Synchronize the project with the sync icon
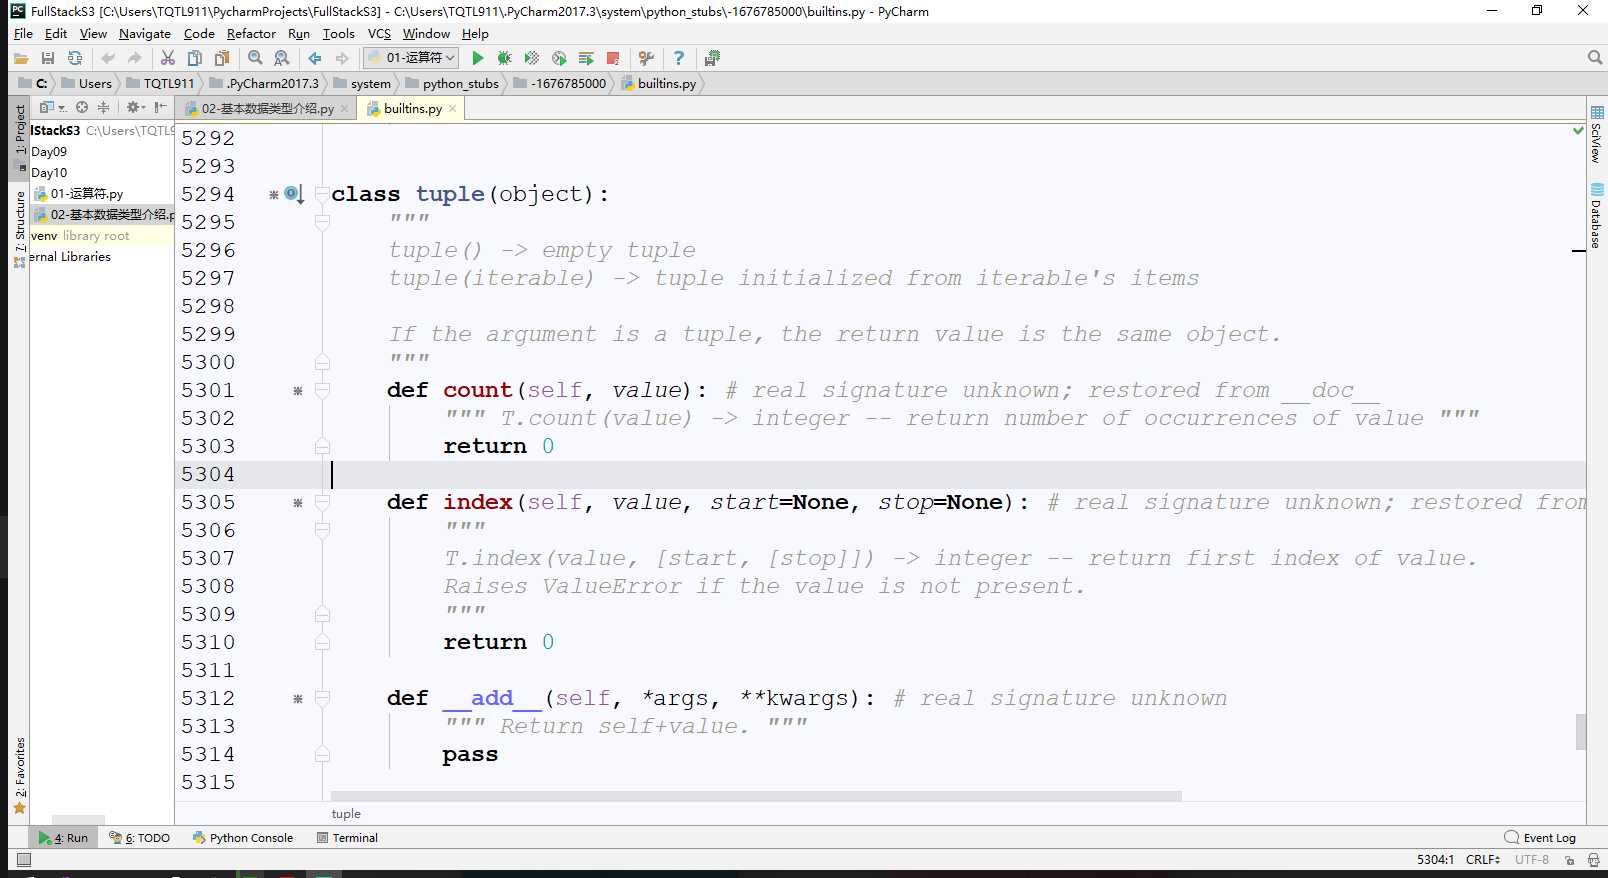The image size is (1608, 878). tap(75, 58)
